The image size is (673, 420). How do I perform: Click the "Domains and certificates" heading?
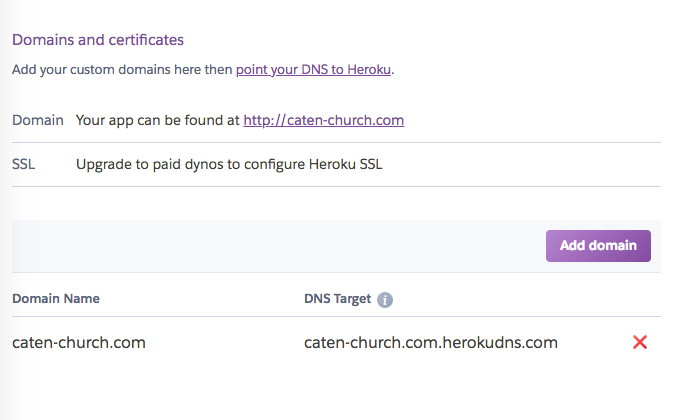pyautogui.click(x=98, y=40)
